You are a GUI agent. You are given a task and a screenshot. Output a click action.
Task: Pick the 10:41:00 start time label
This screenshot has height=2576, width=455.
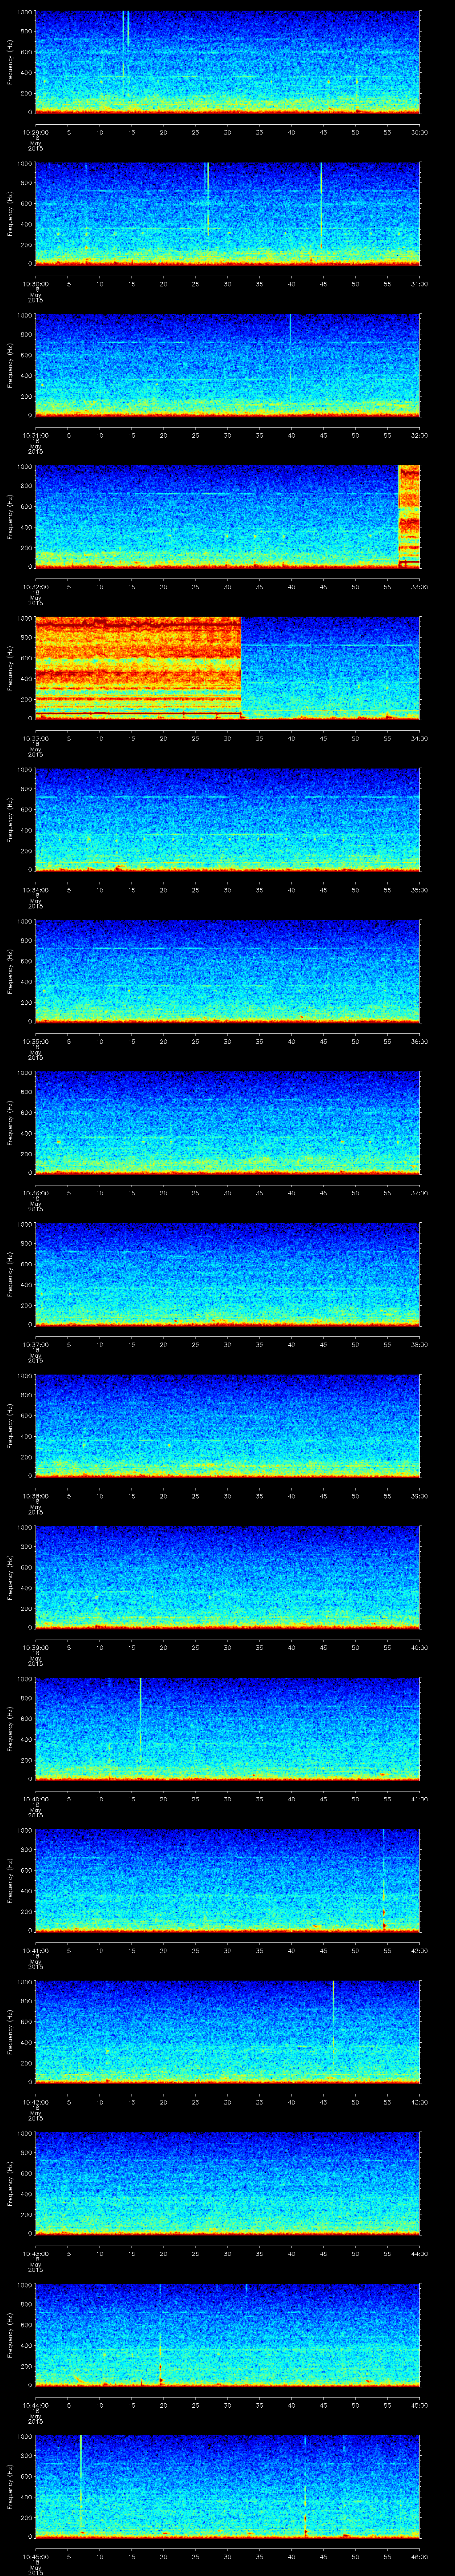[35, 1950]
